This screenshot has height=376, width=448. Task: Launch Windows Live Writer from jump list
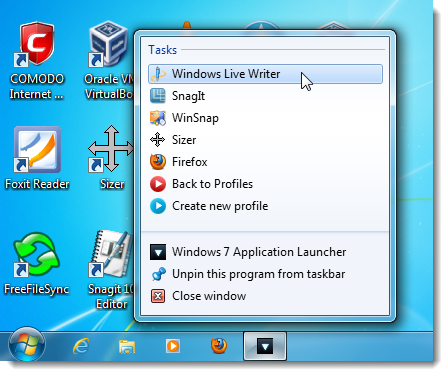(265, 74)
